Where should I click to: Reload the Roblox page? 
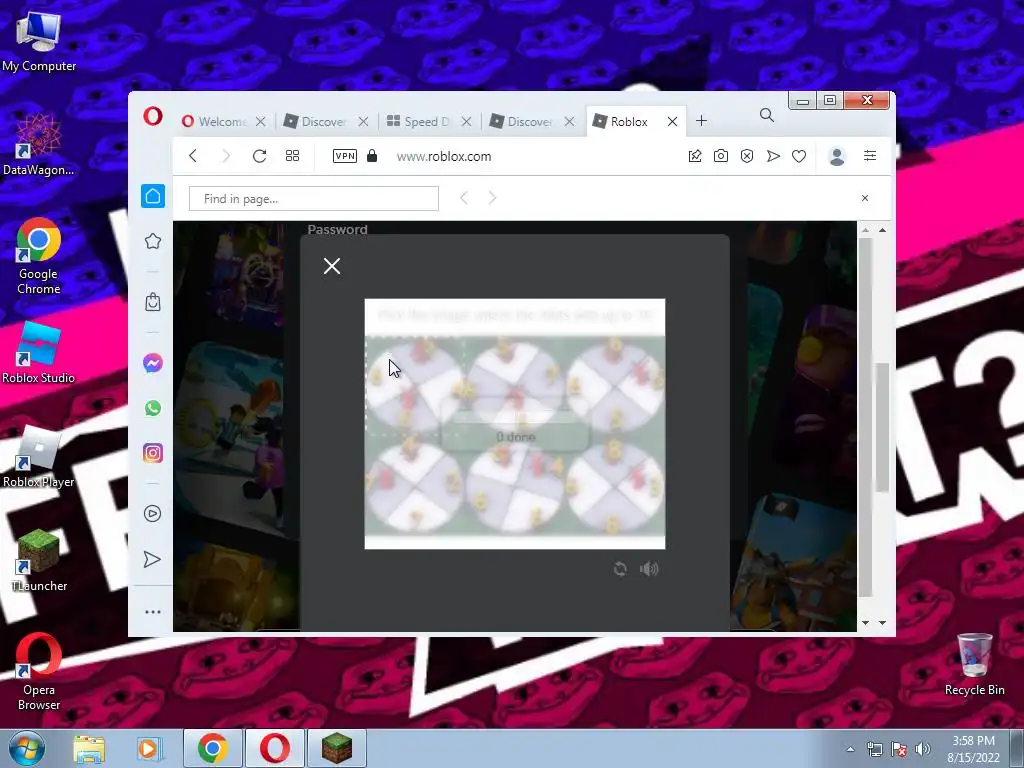tap(259, 156)
